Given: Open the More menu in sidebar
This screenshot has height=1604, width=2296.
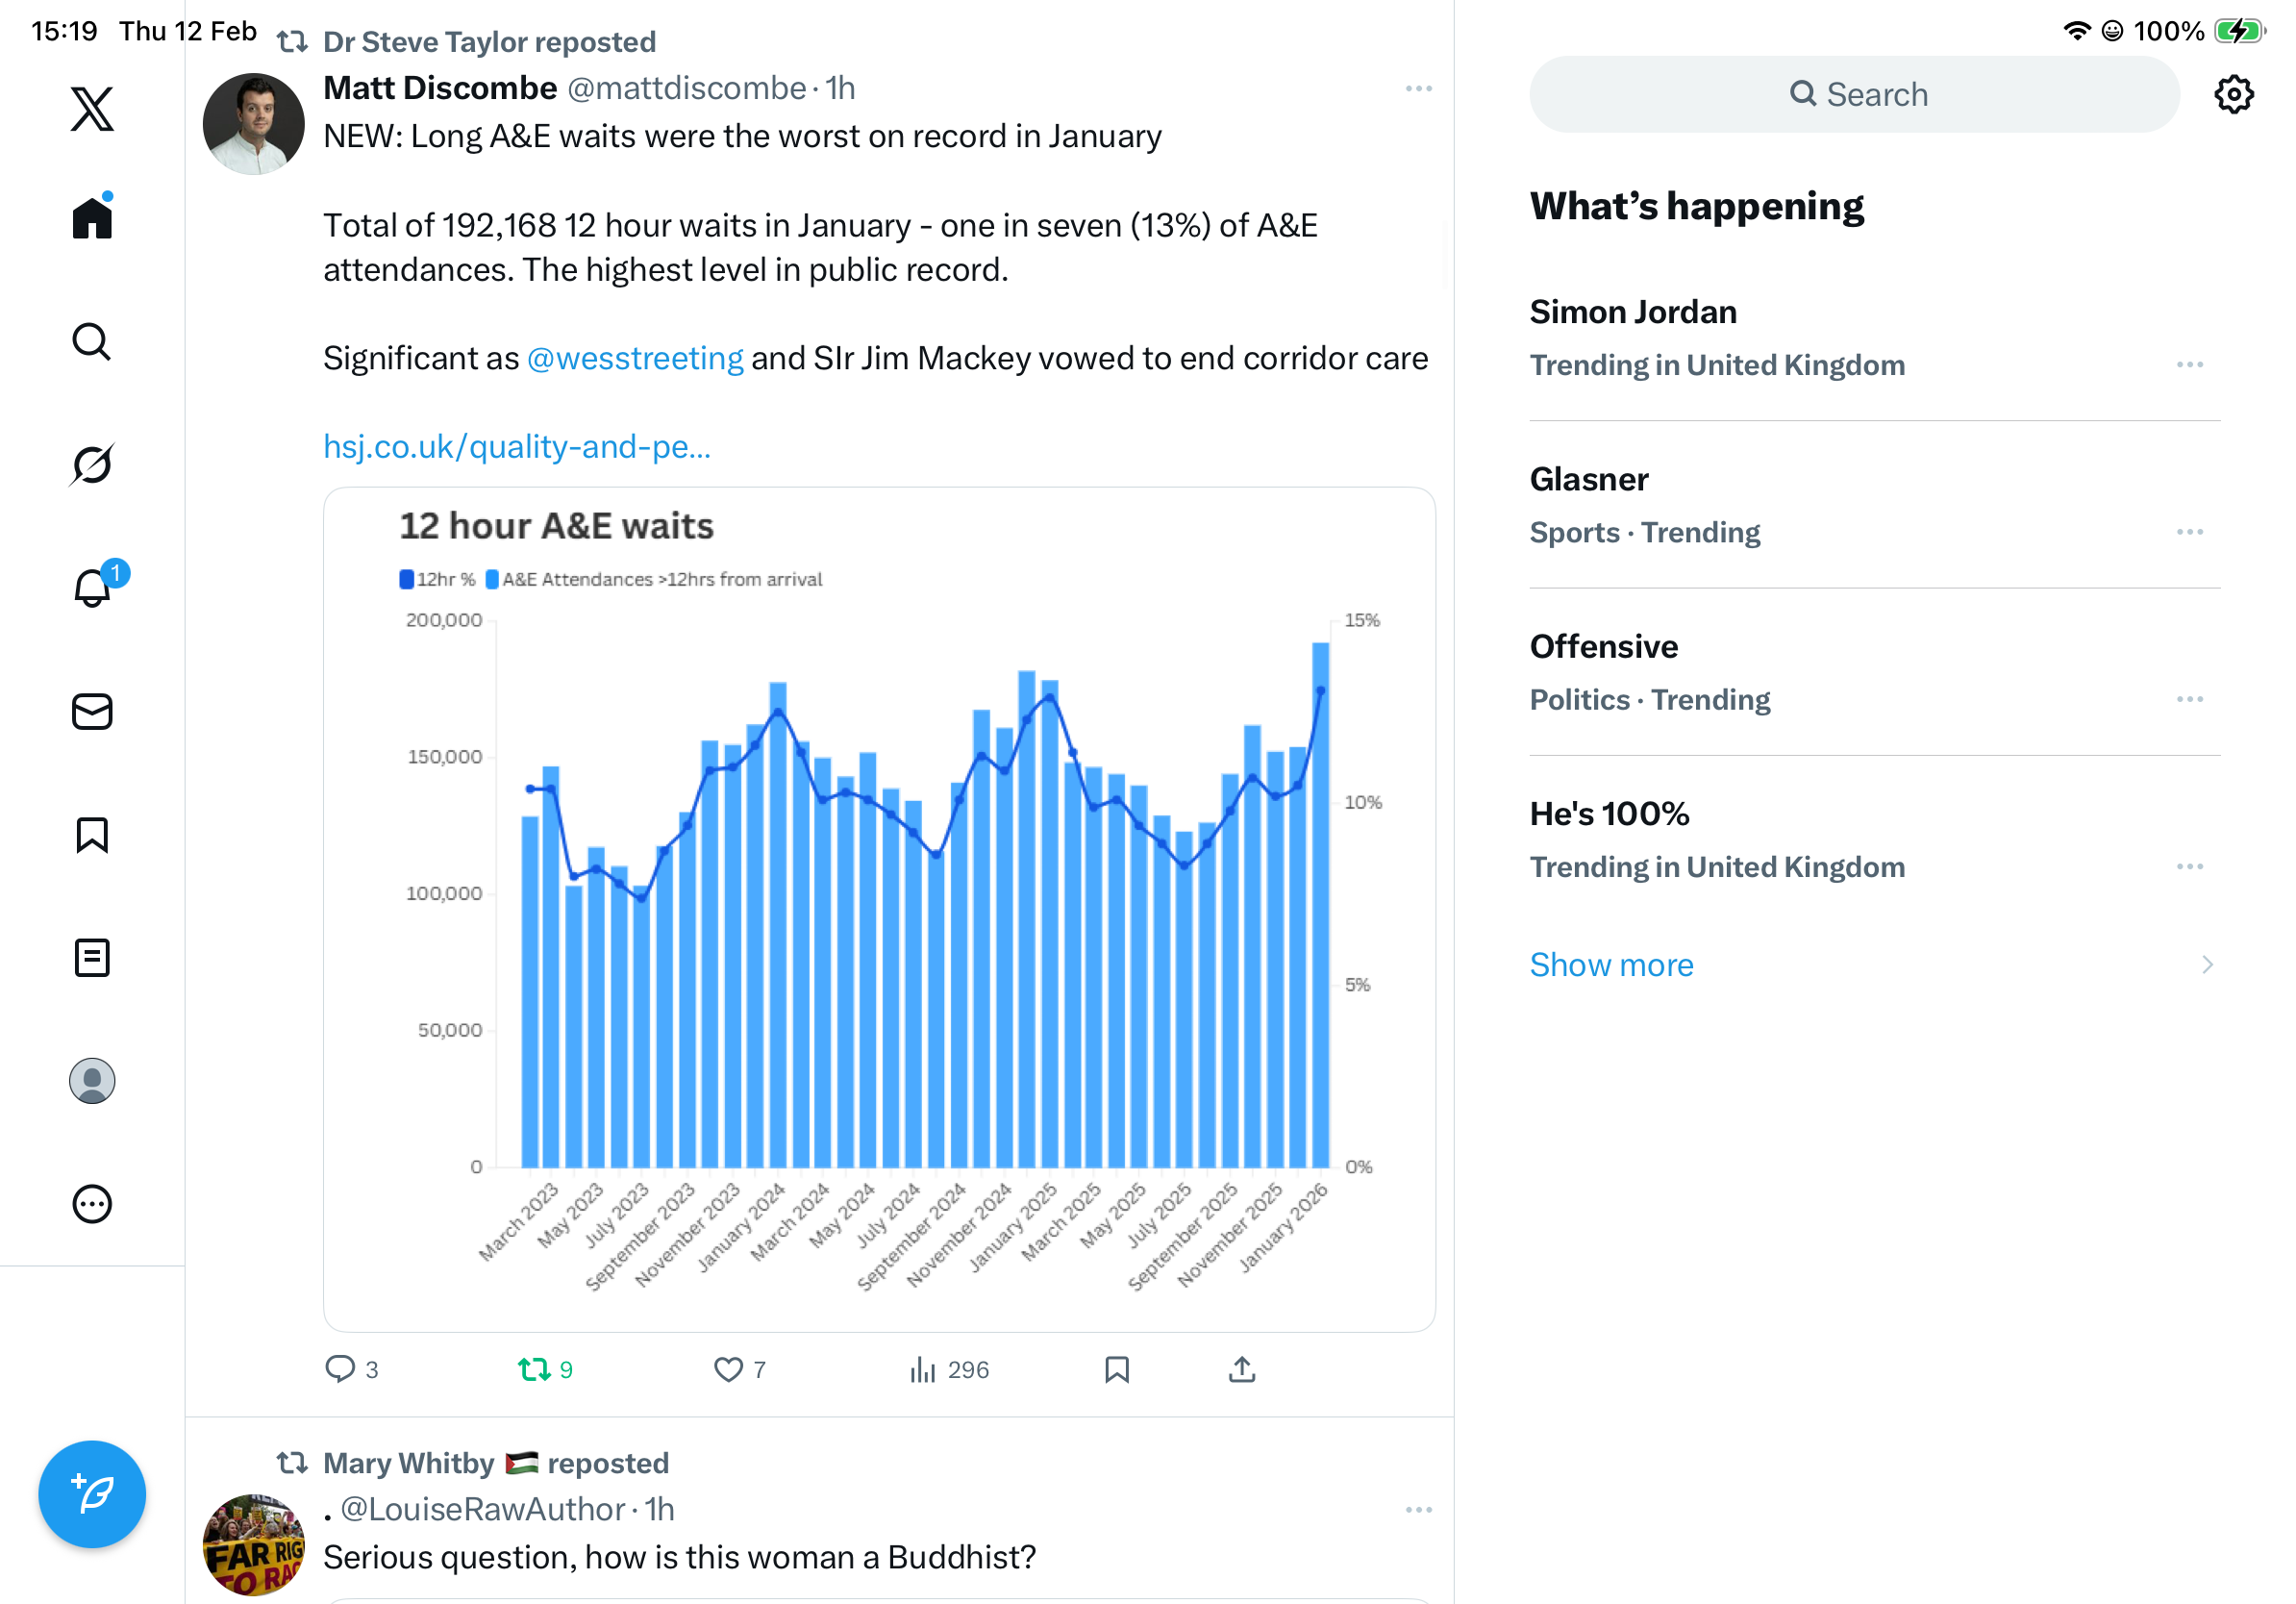Looking at the screenshot, I should click(92, 1204).
